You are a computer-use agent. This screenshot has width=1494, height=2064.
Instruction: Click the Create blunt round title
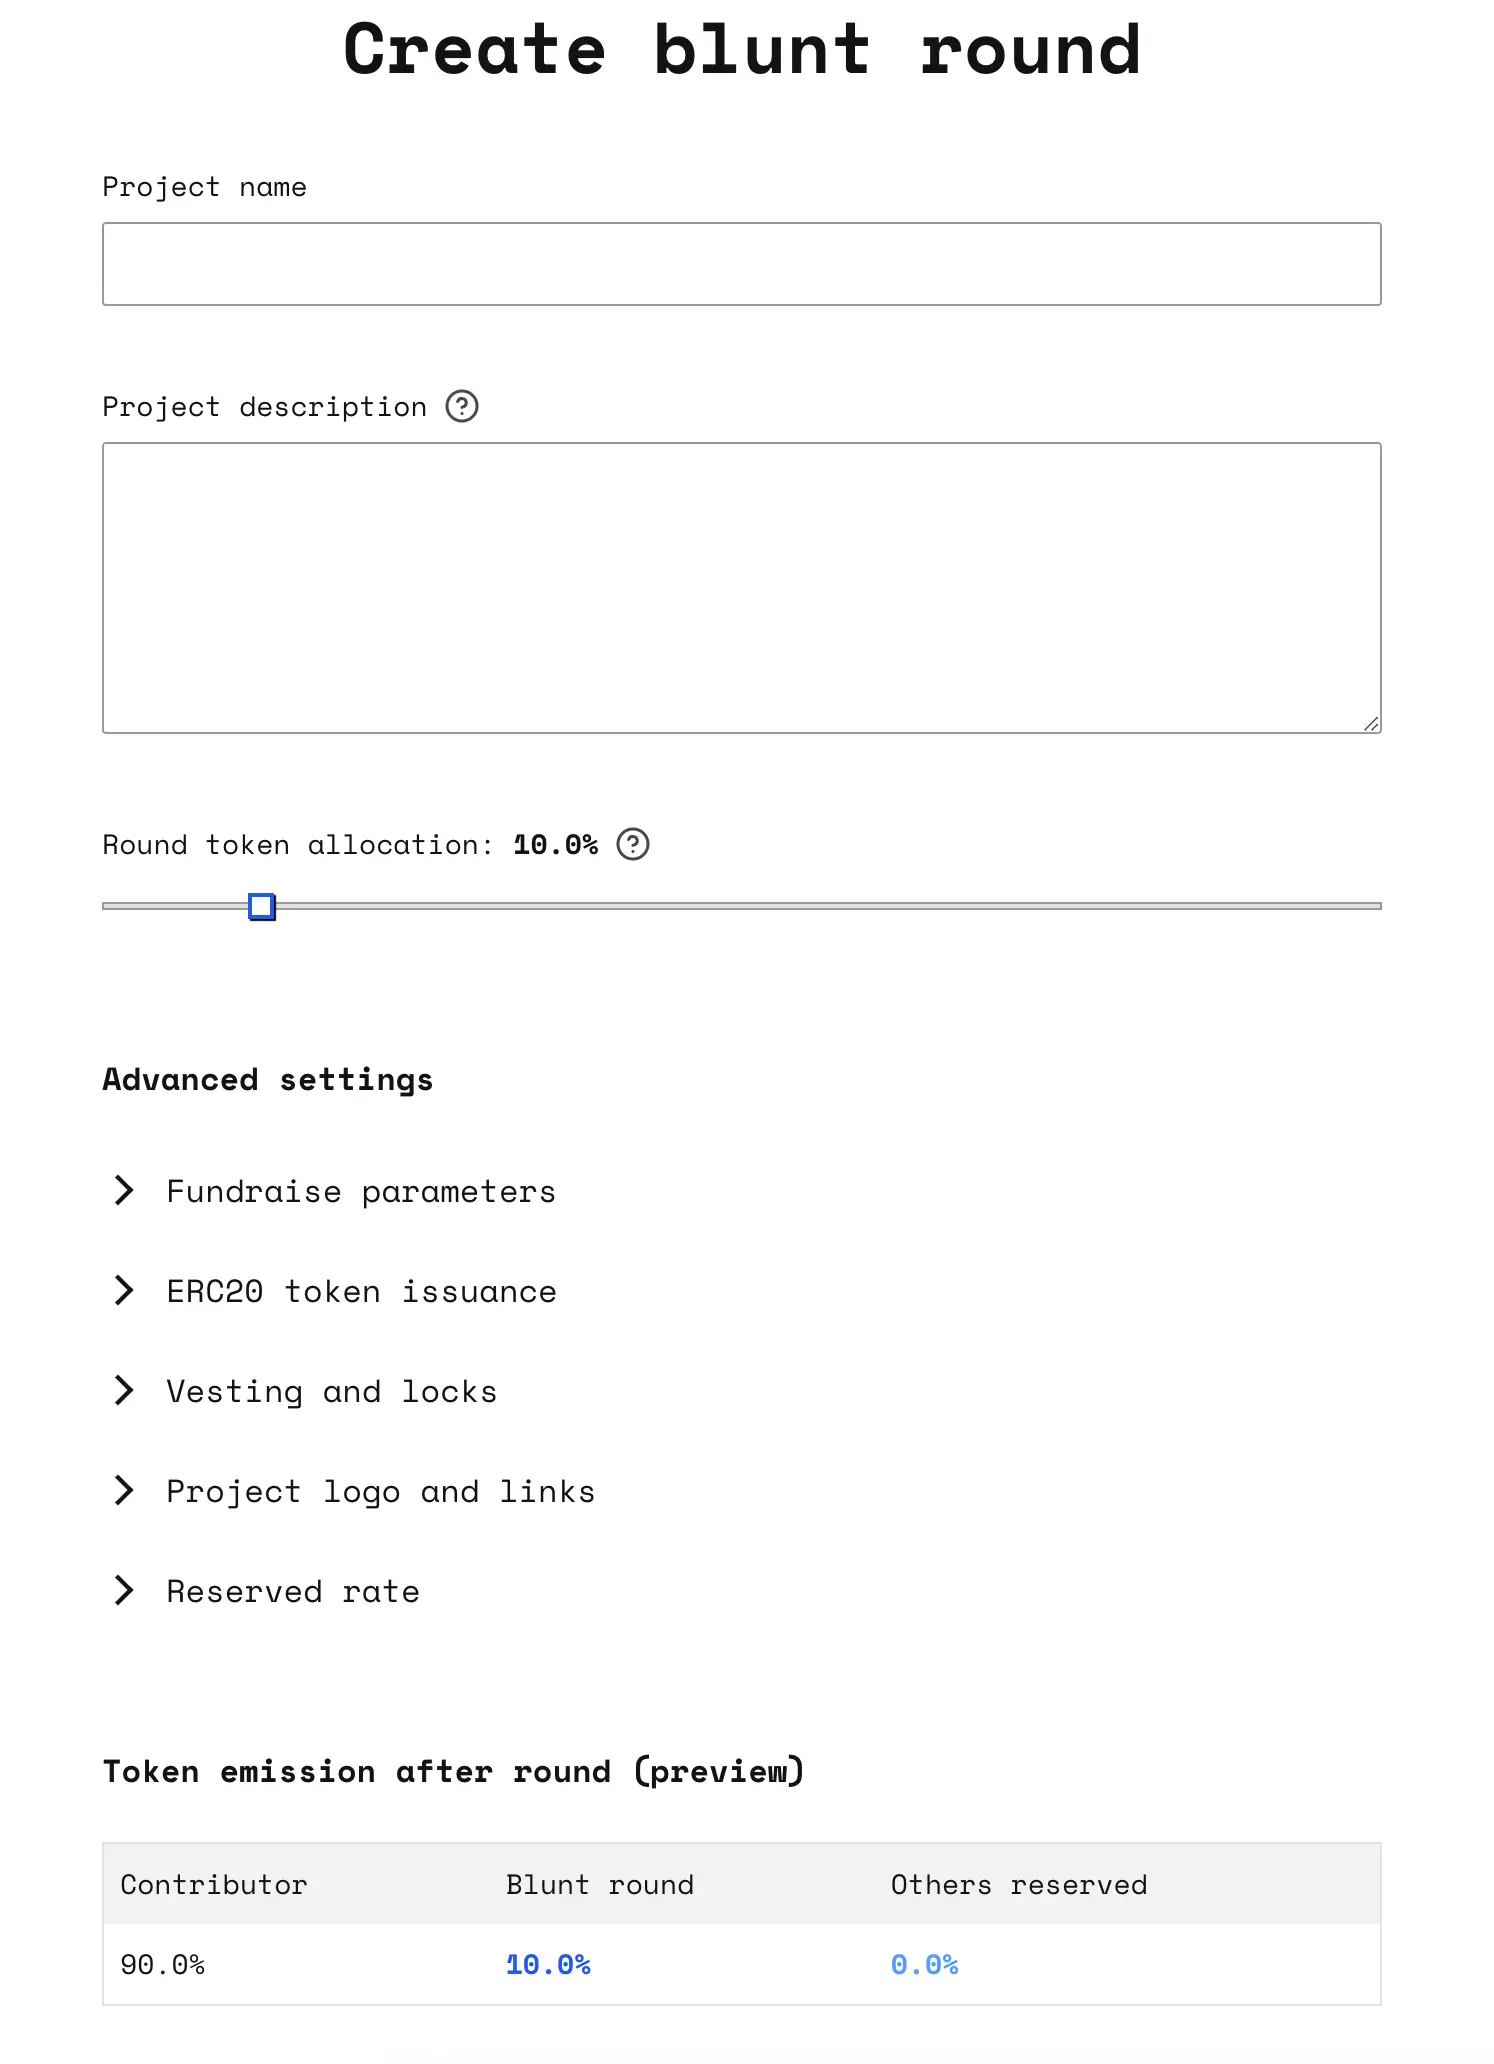pos(742,50)
